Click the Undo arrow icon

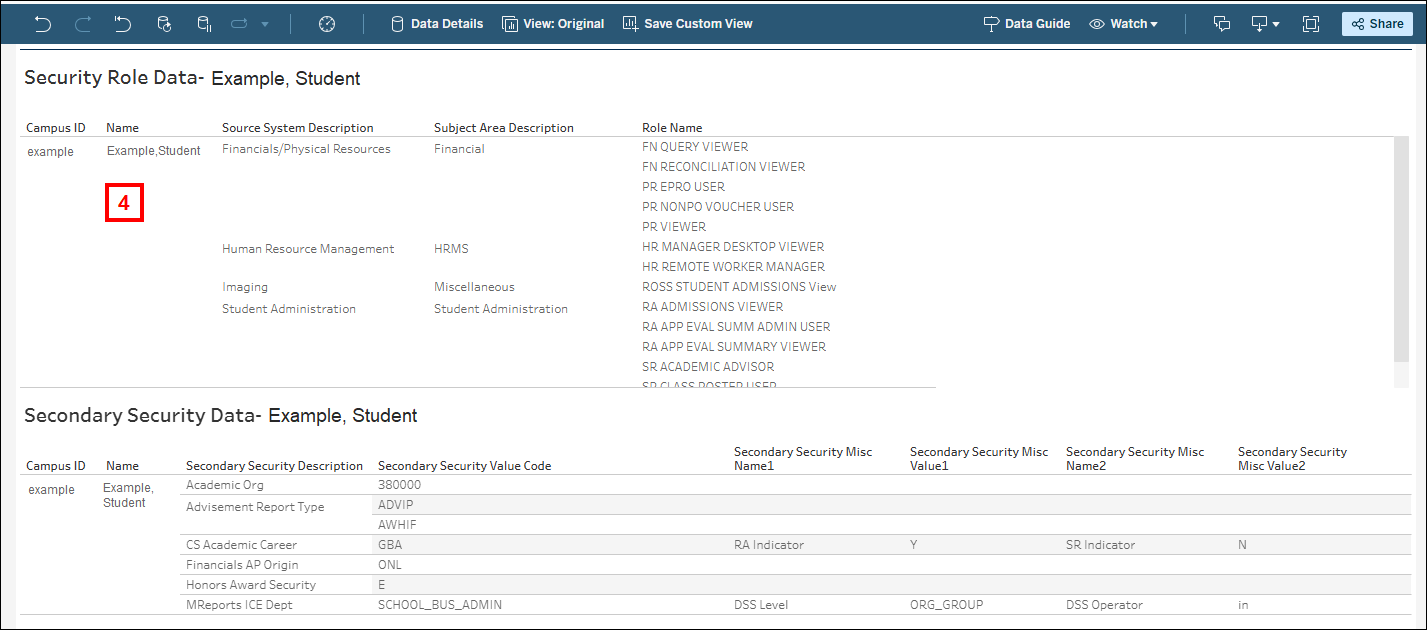coord(43,24)
